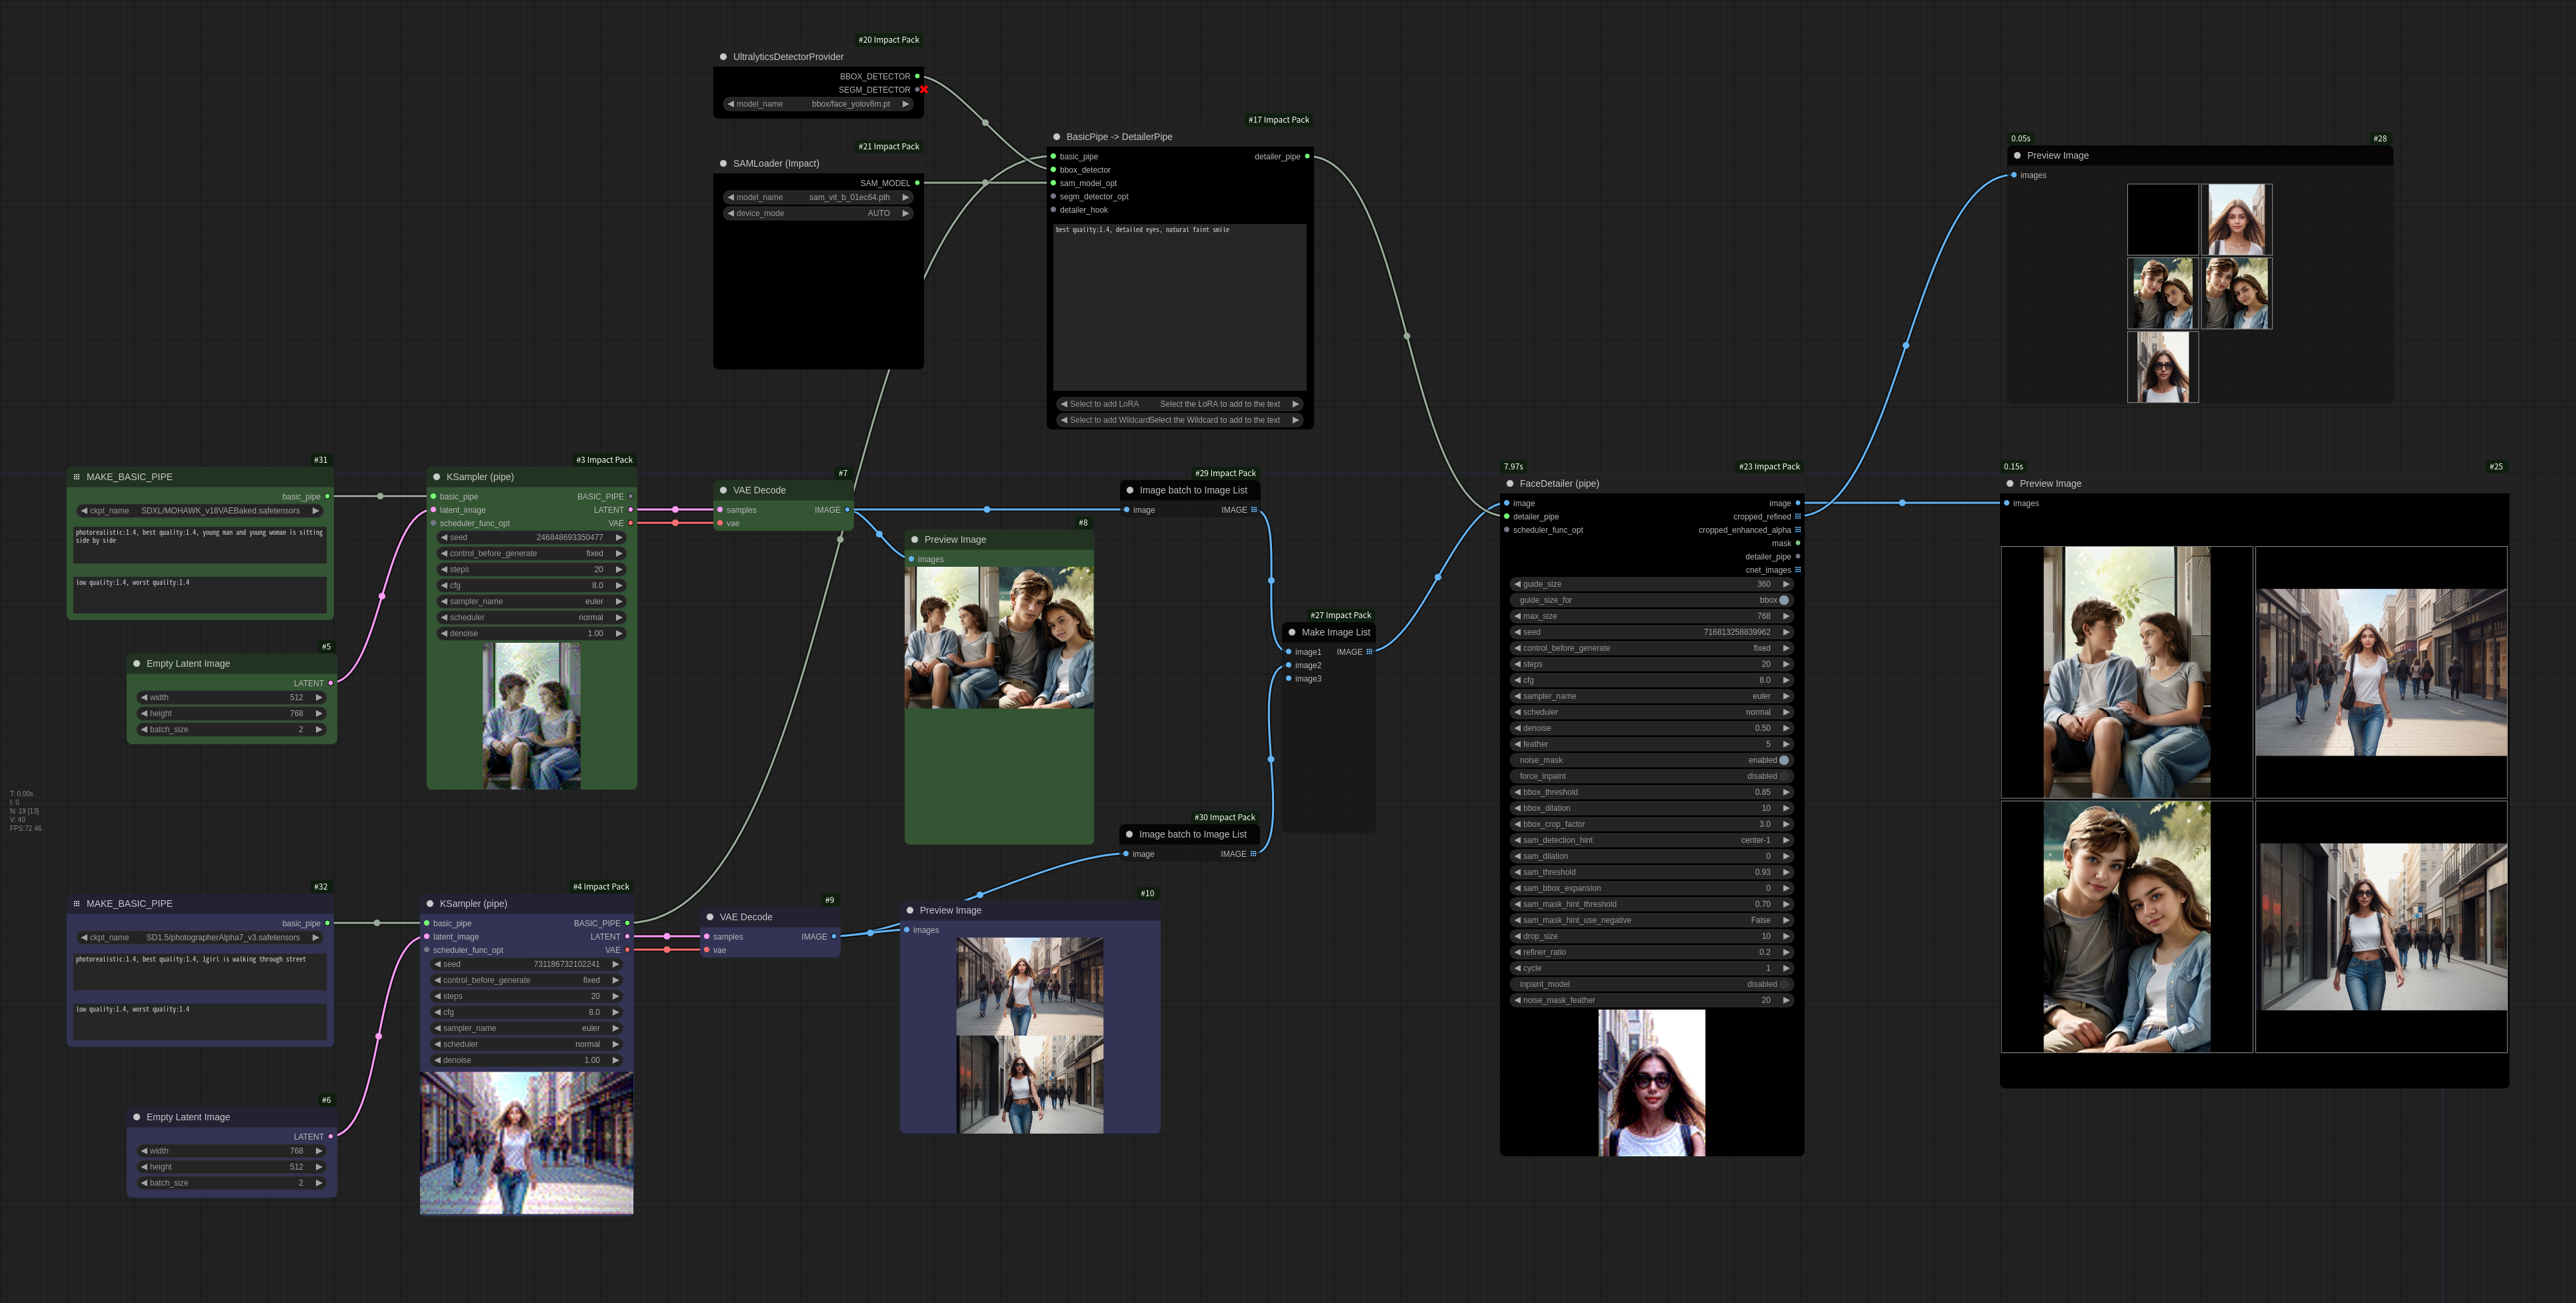Edit 'detailed eyes, natural faint smile' prompt
Screen dimensions: 2576x1303
[1180, 307]
